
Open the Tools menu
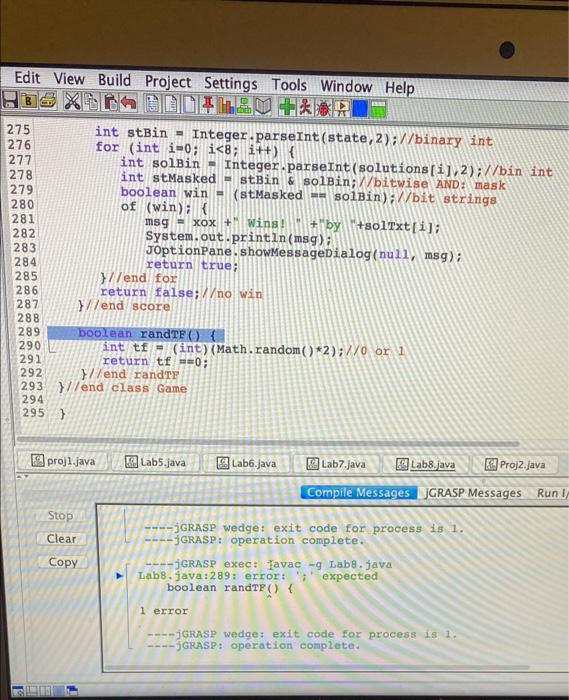click(289, 85)
